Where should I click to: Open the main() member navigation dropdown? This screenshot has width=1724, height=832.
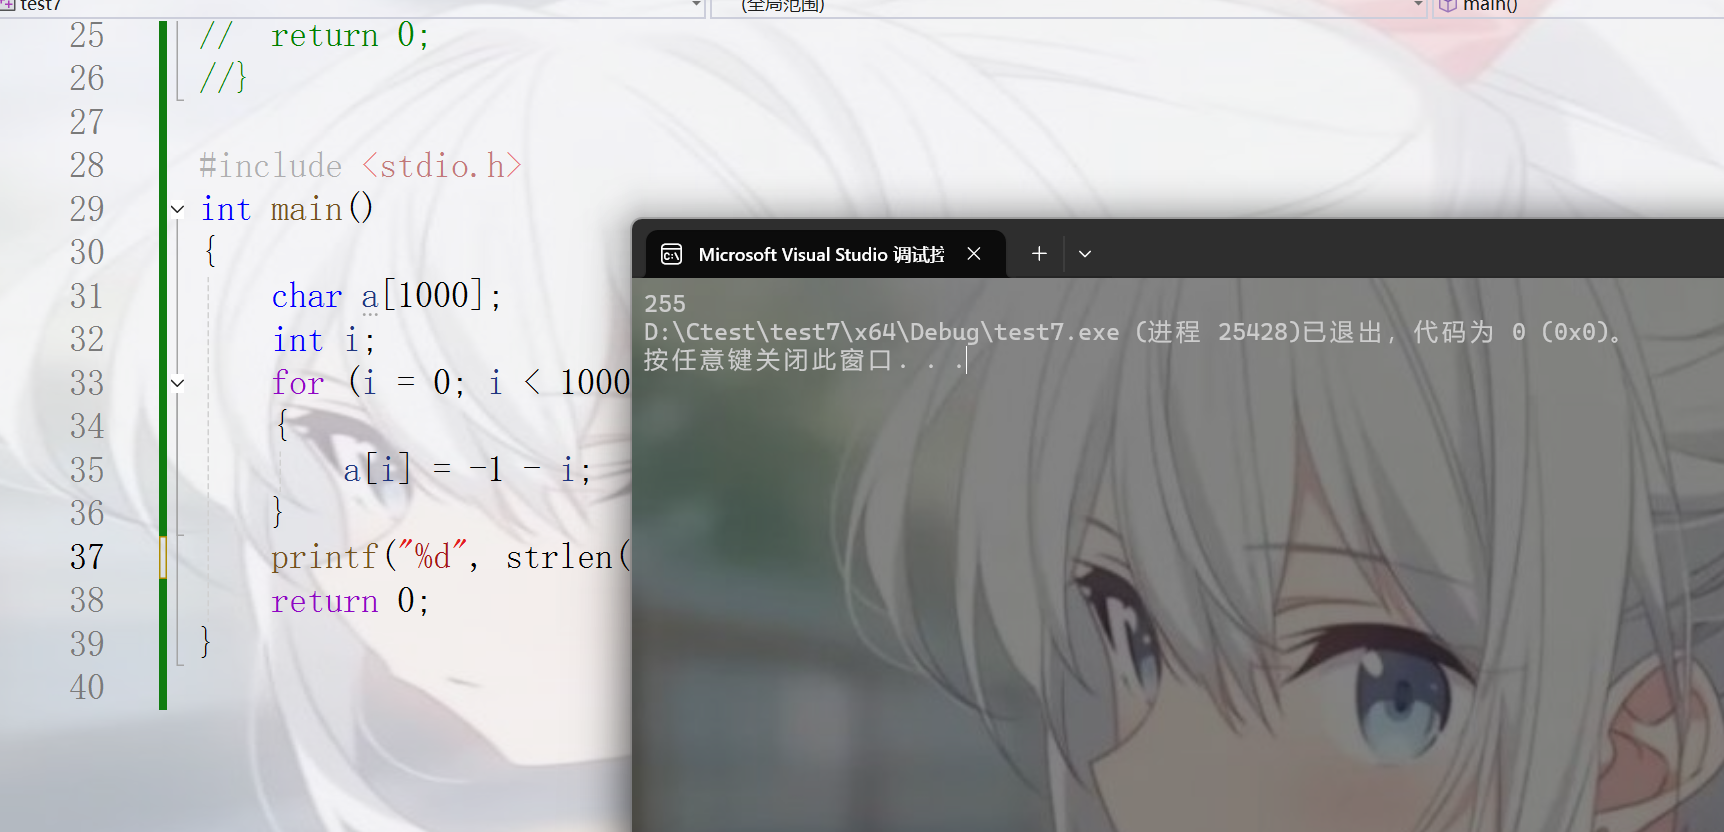click(1580, 6)
